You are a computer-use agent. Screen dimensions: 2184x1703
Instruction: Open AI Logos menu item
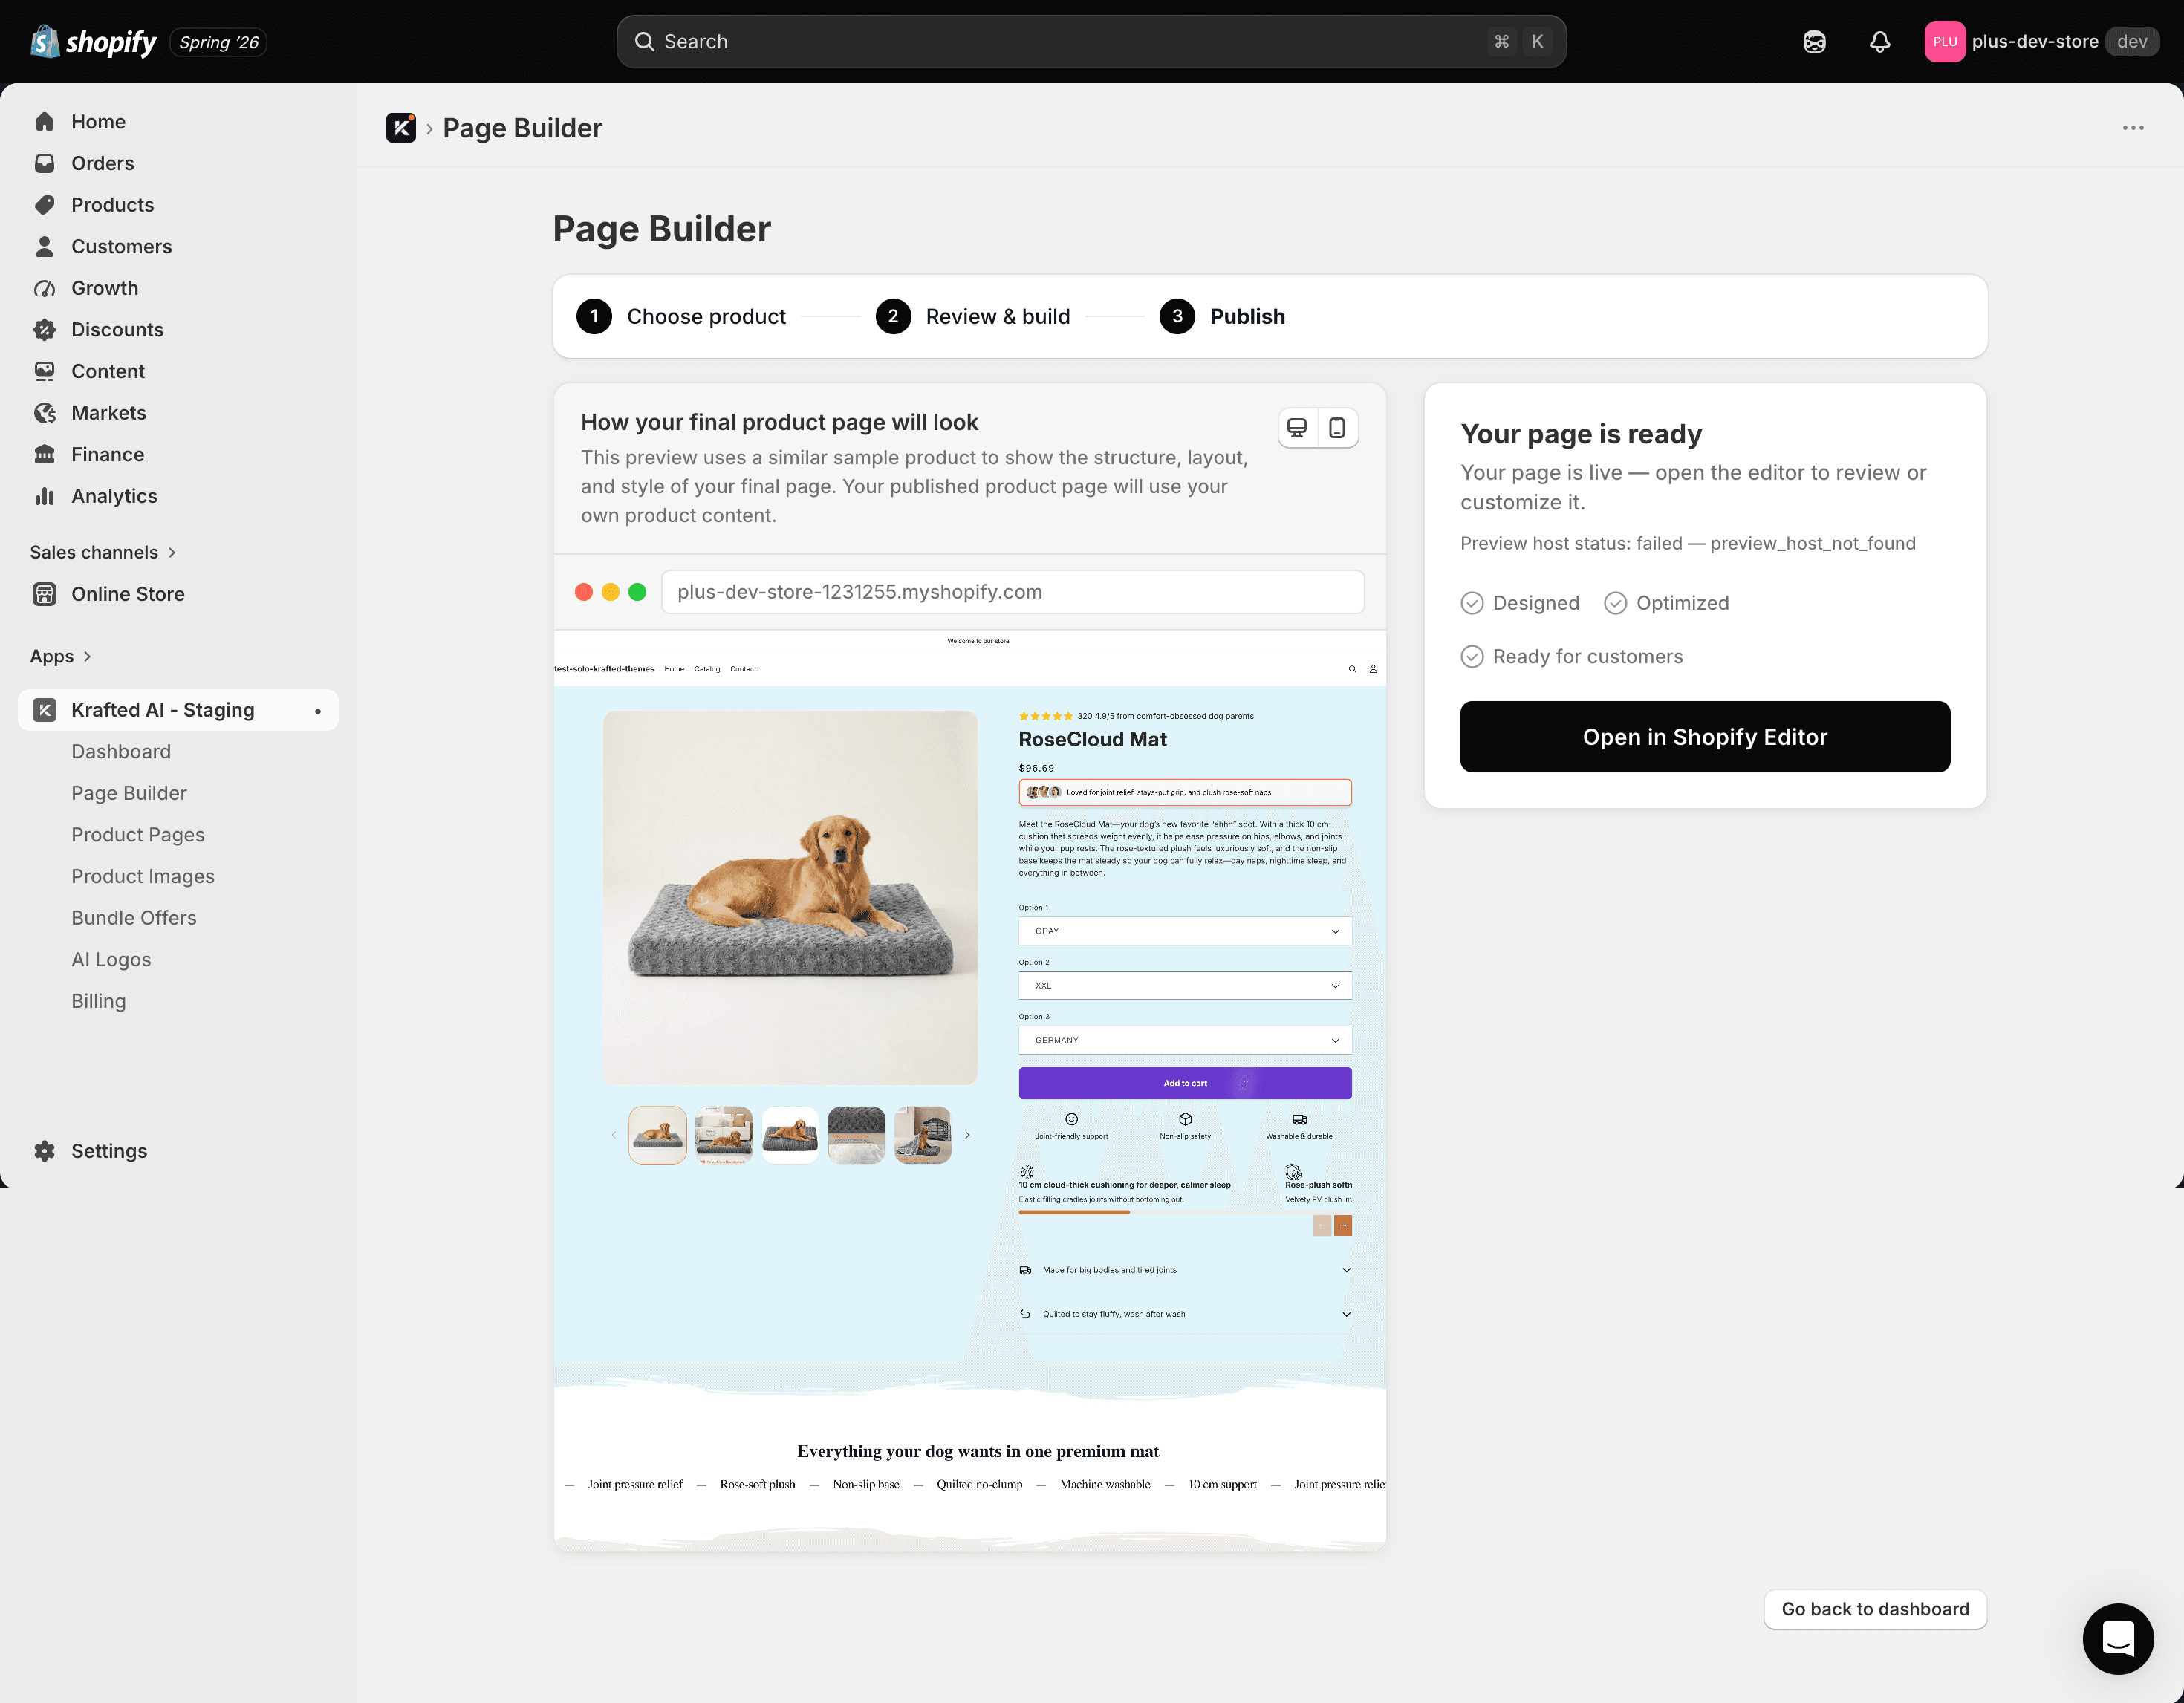click(x=111, y=960)
